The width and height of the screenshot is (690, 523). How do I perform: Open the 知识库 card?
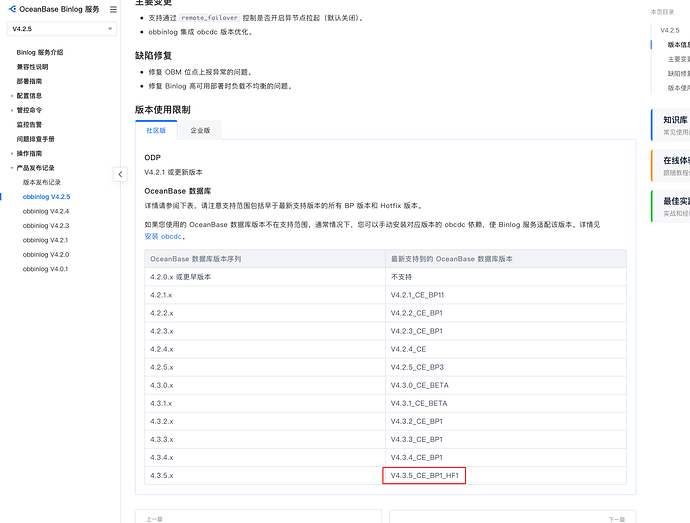671,125
